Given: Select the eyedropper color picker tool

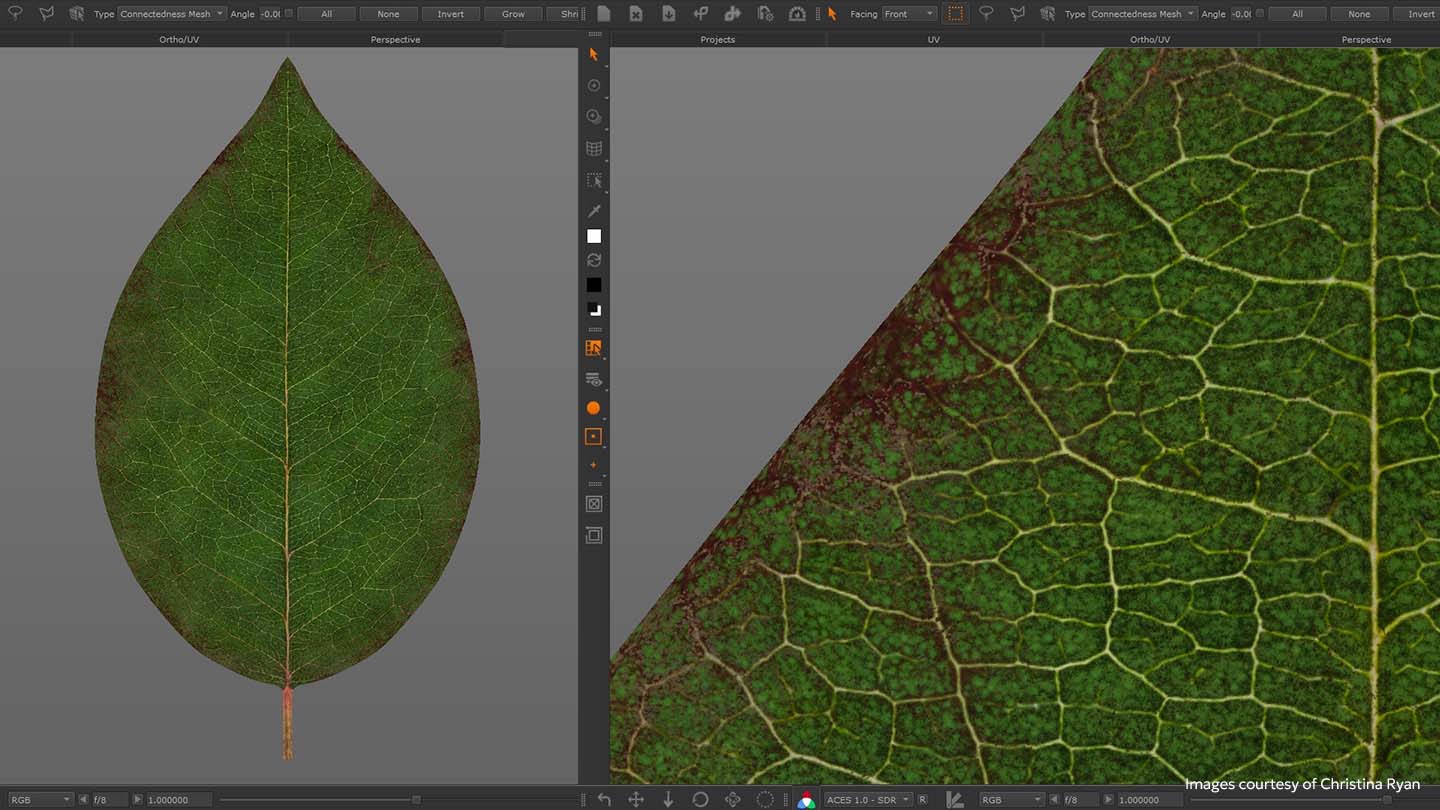Looking at the screenshot, I should pos(594,211).
